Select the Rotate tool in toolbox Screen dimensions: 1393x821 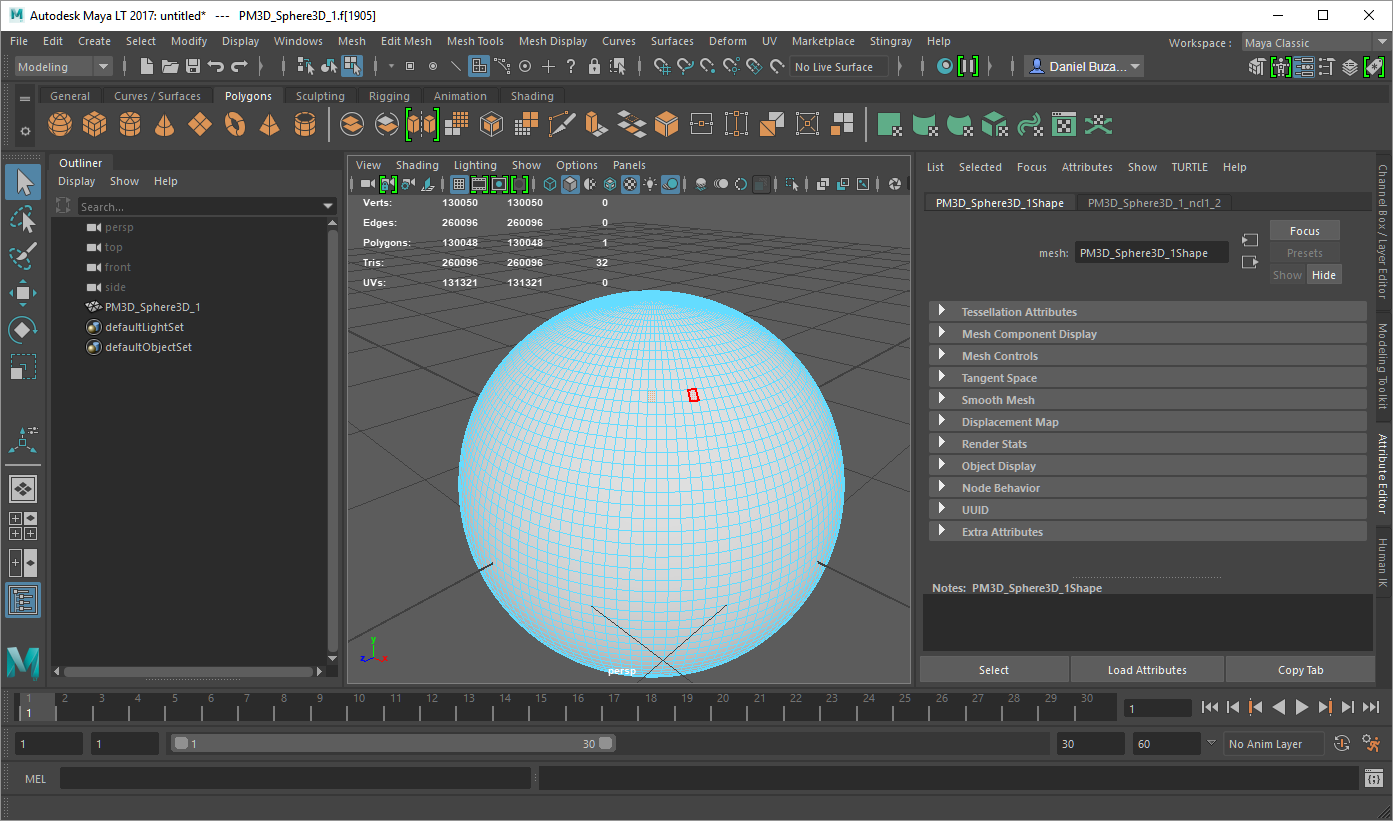23,330
